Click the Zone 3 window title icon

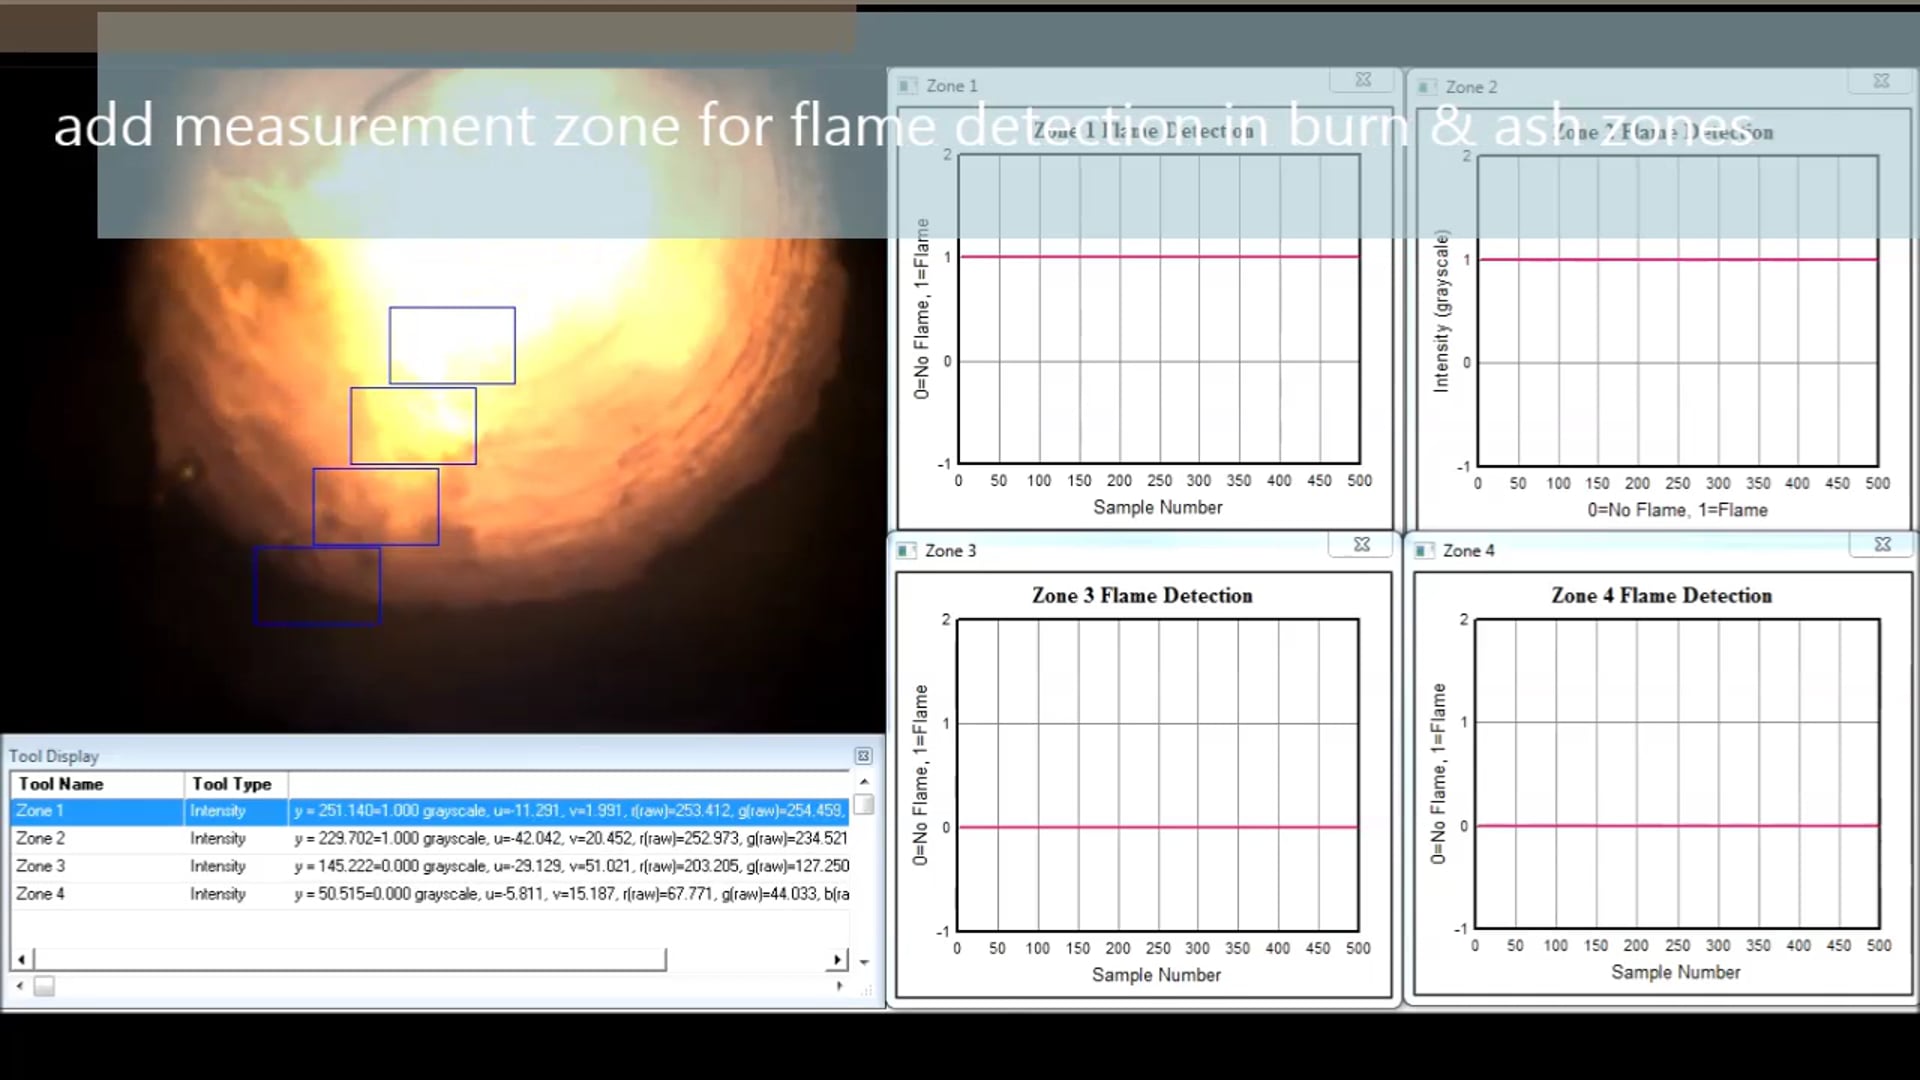(906, 550)
